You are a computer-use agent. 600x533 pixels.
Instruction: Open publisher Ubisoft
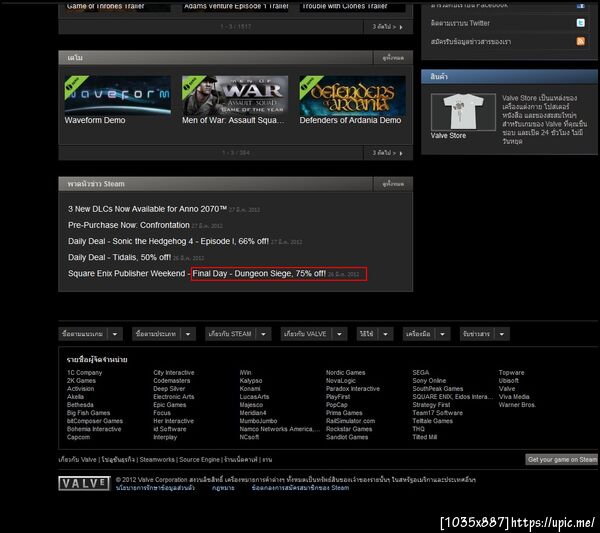509,381
